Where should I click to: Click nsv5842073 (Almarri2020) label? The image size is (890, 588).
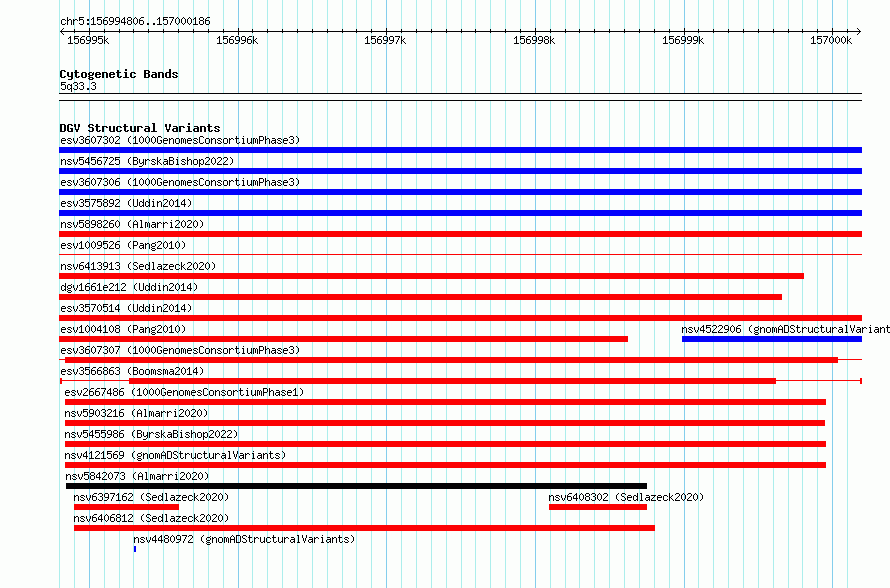[x=137, y=476]
